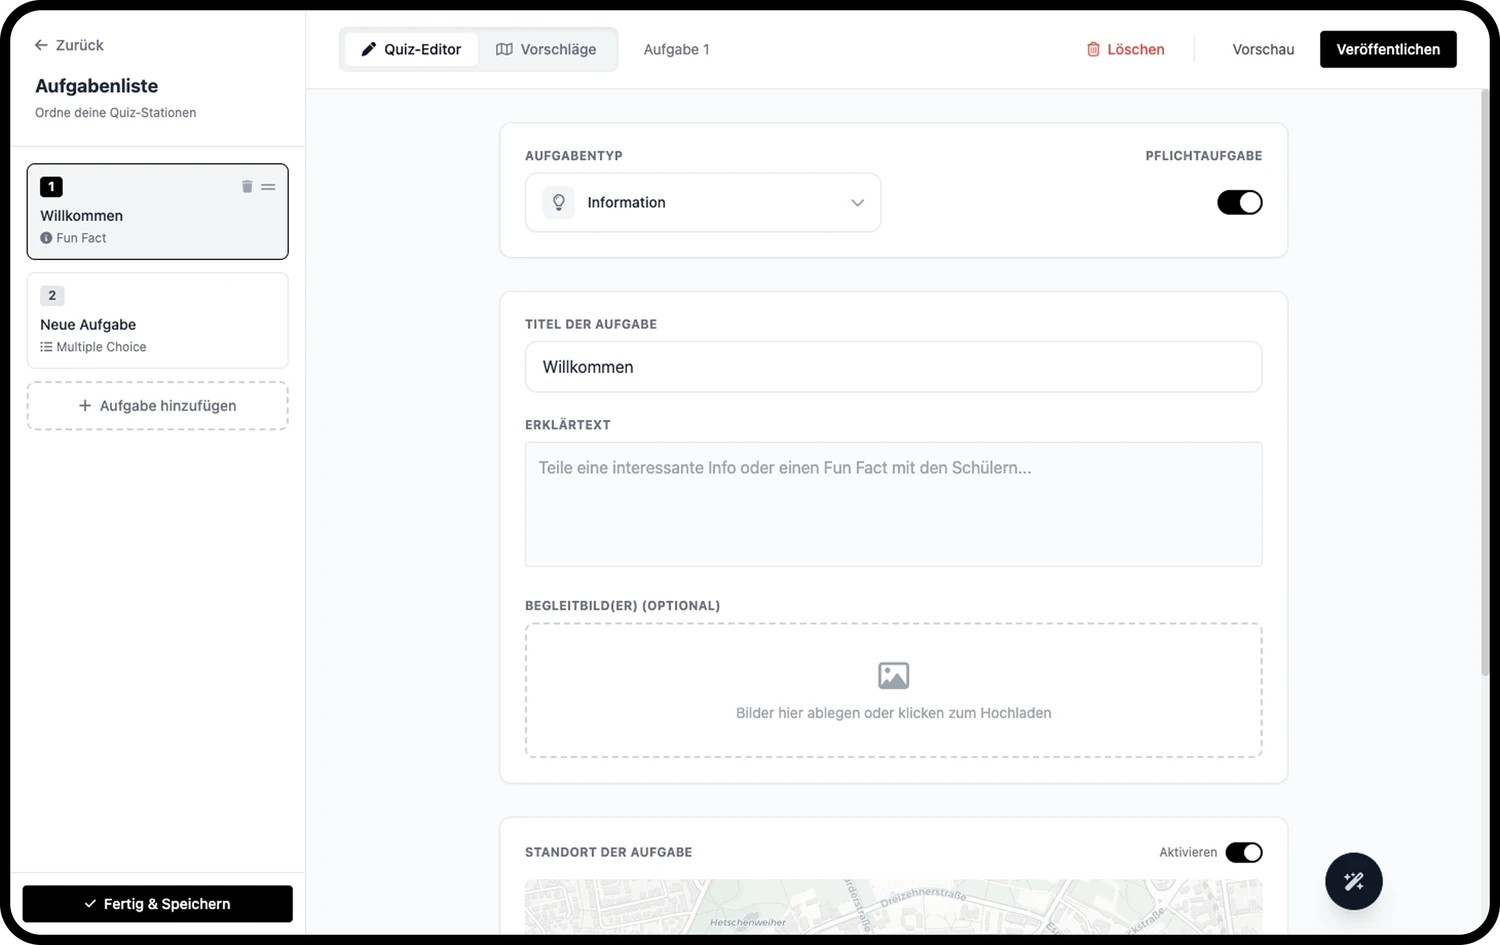1500x945 pixels.
Task: Open the Aufgabentyp Information dropdown
Action: coord(703,202)
